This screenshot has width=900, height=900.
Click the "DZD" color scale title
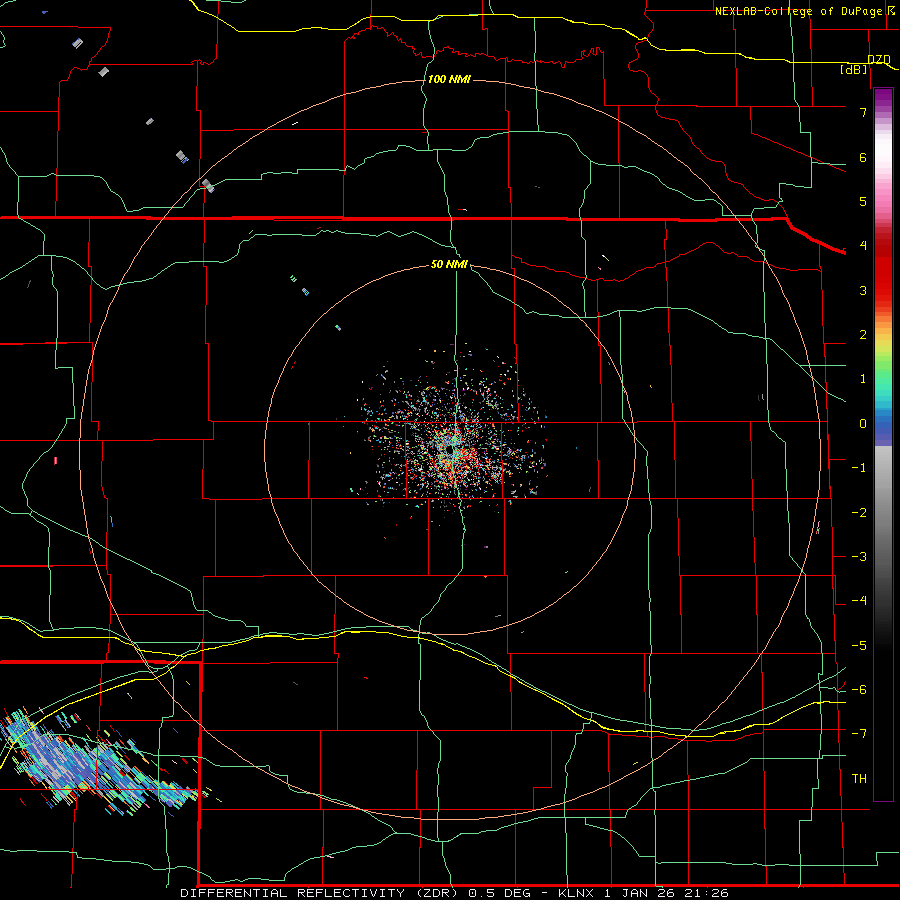pyautogui.click(x=879, y=59)
